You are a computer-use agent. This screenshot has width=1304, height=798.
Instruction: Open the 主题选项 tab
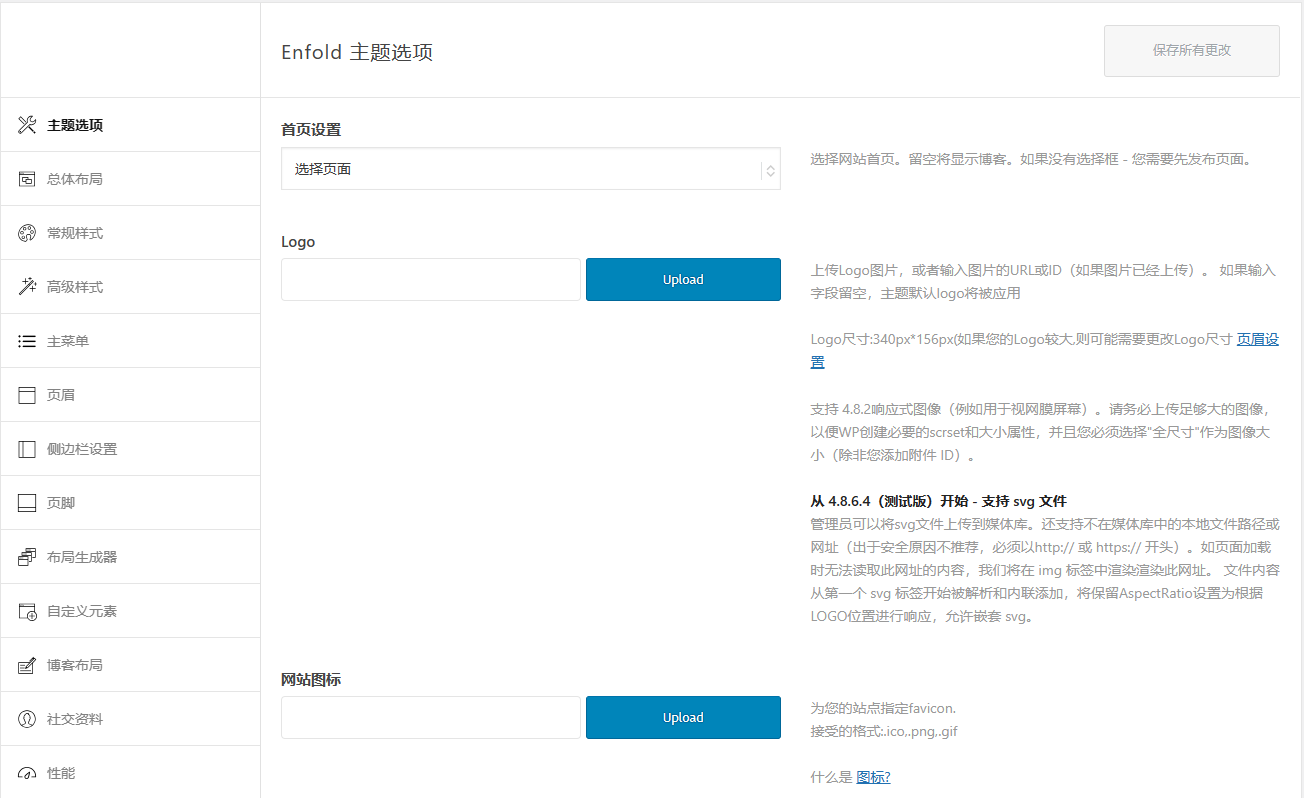[x=130, y=125]
